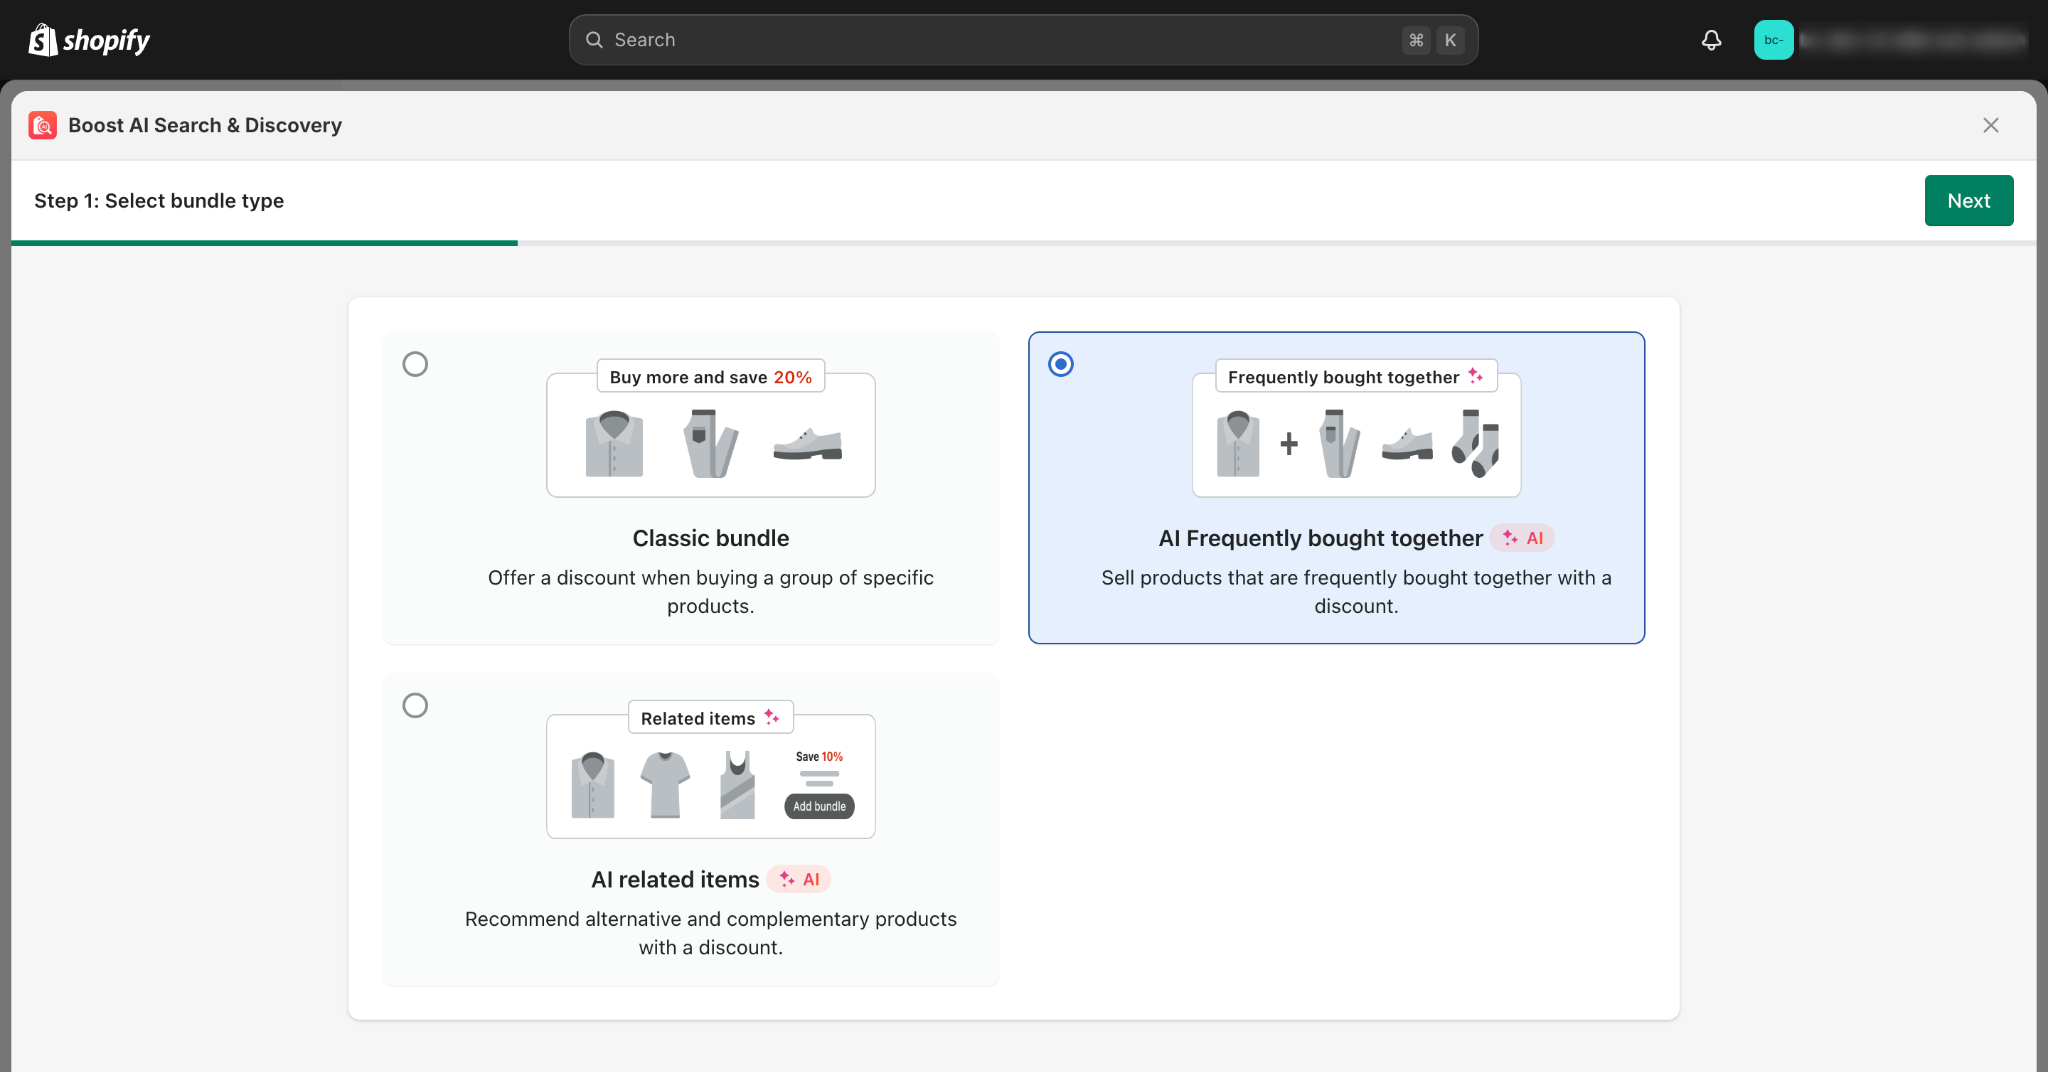Click the search magnifier icon

594,40
